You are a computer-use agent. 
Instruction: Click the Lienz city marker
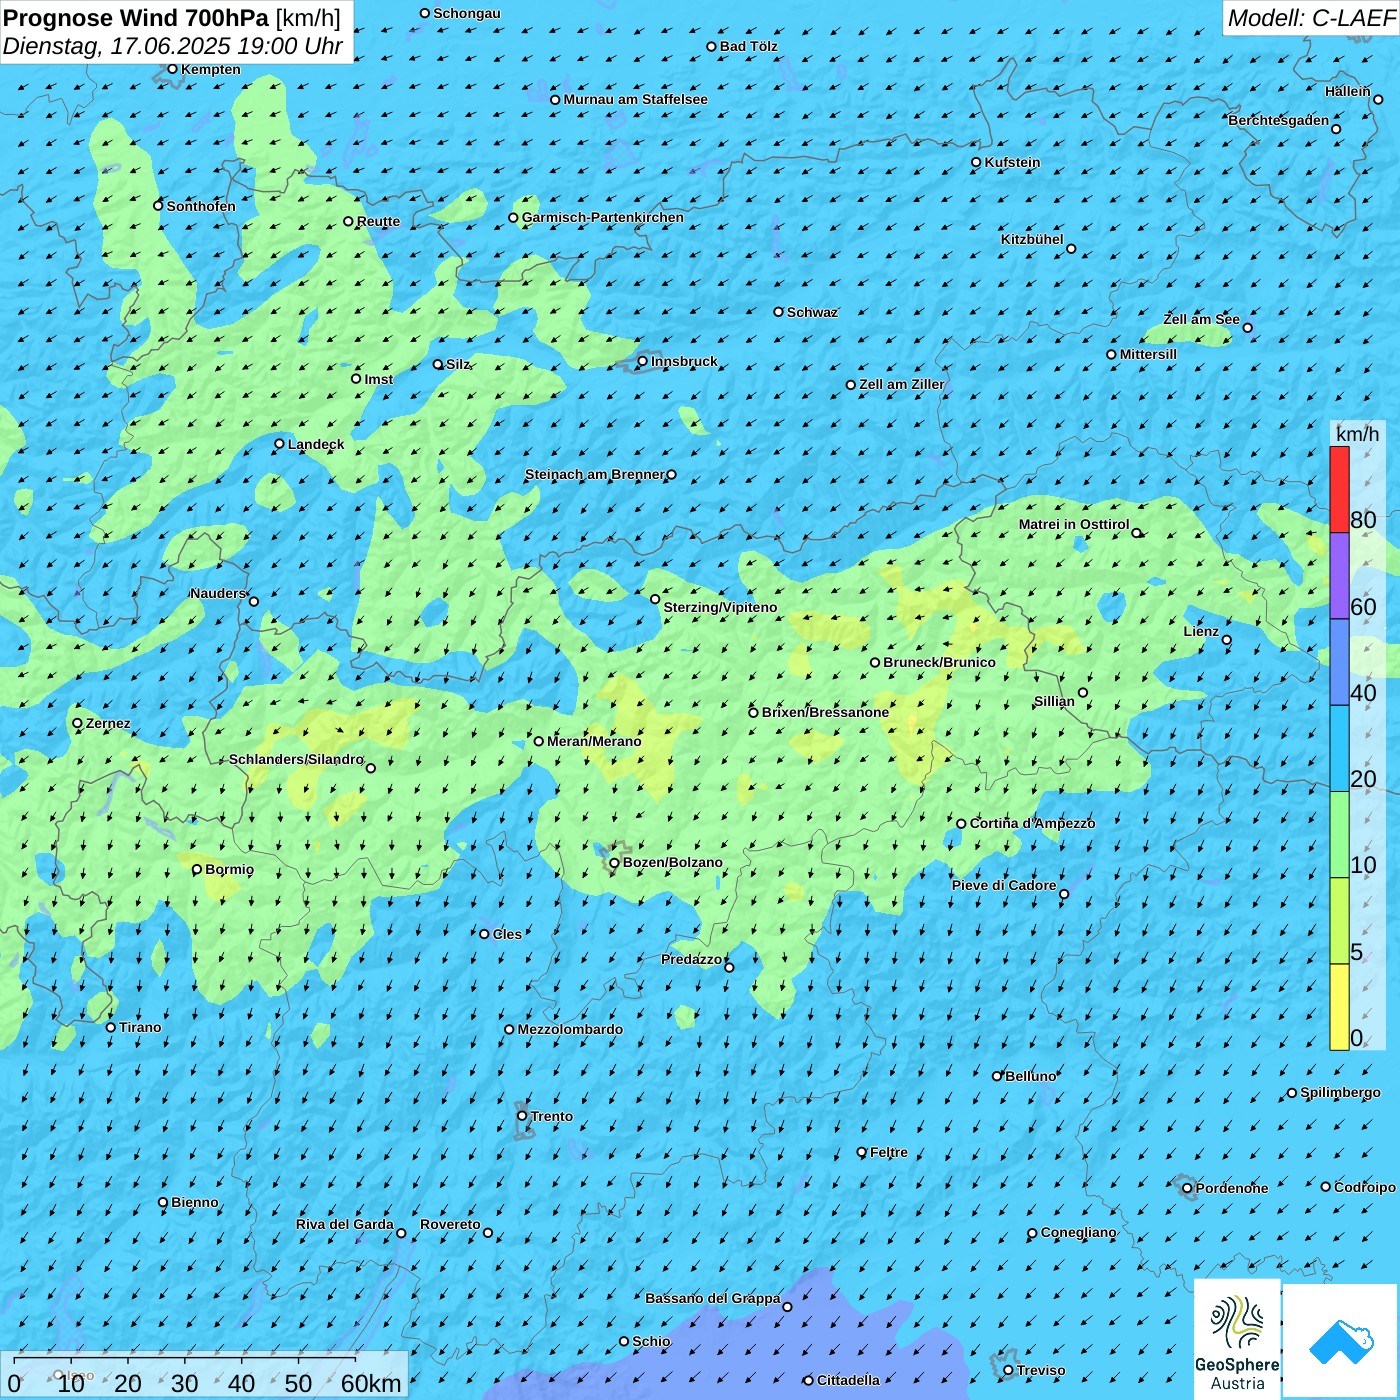coord(1227,640)
